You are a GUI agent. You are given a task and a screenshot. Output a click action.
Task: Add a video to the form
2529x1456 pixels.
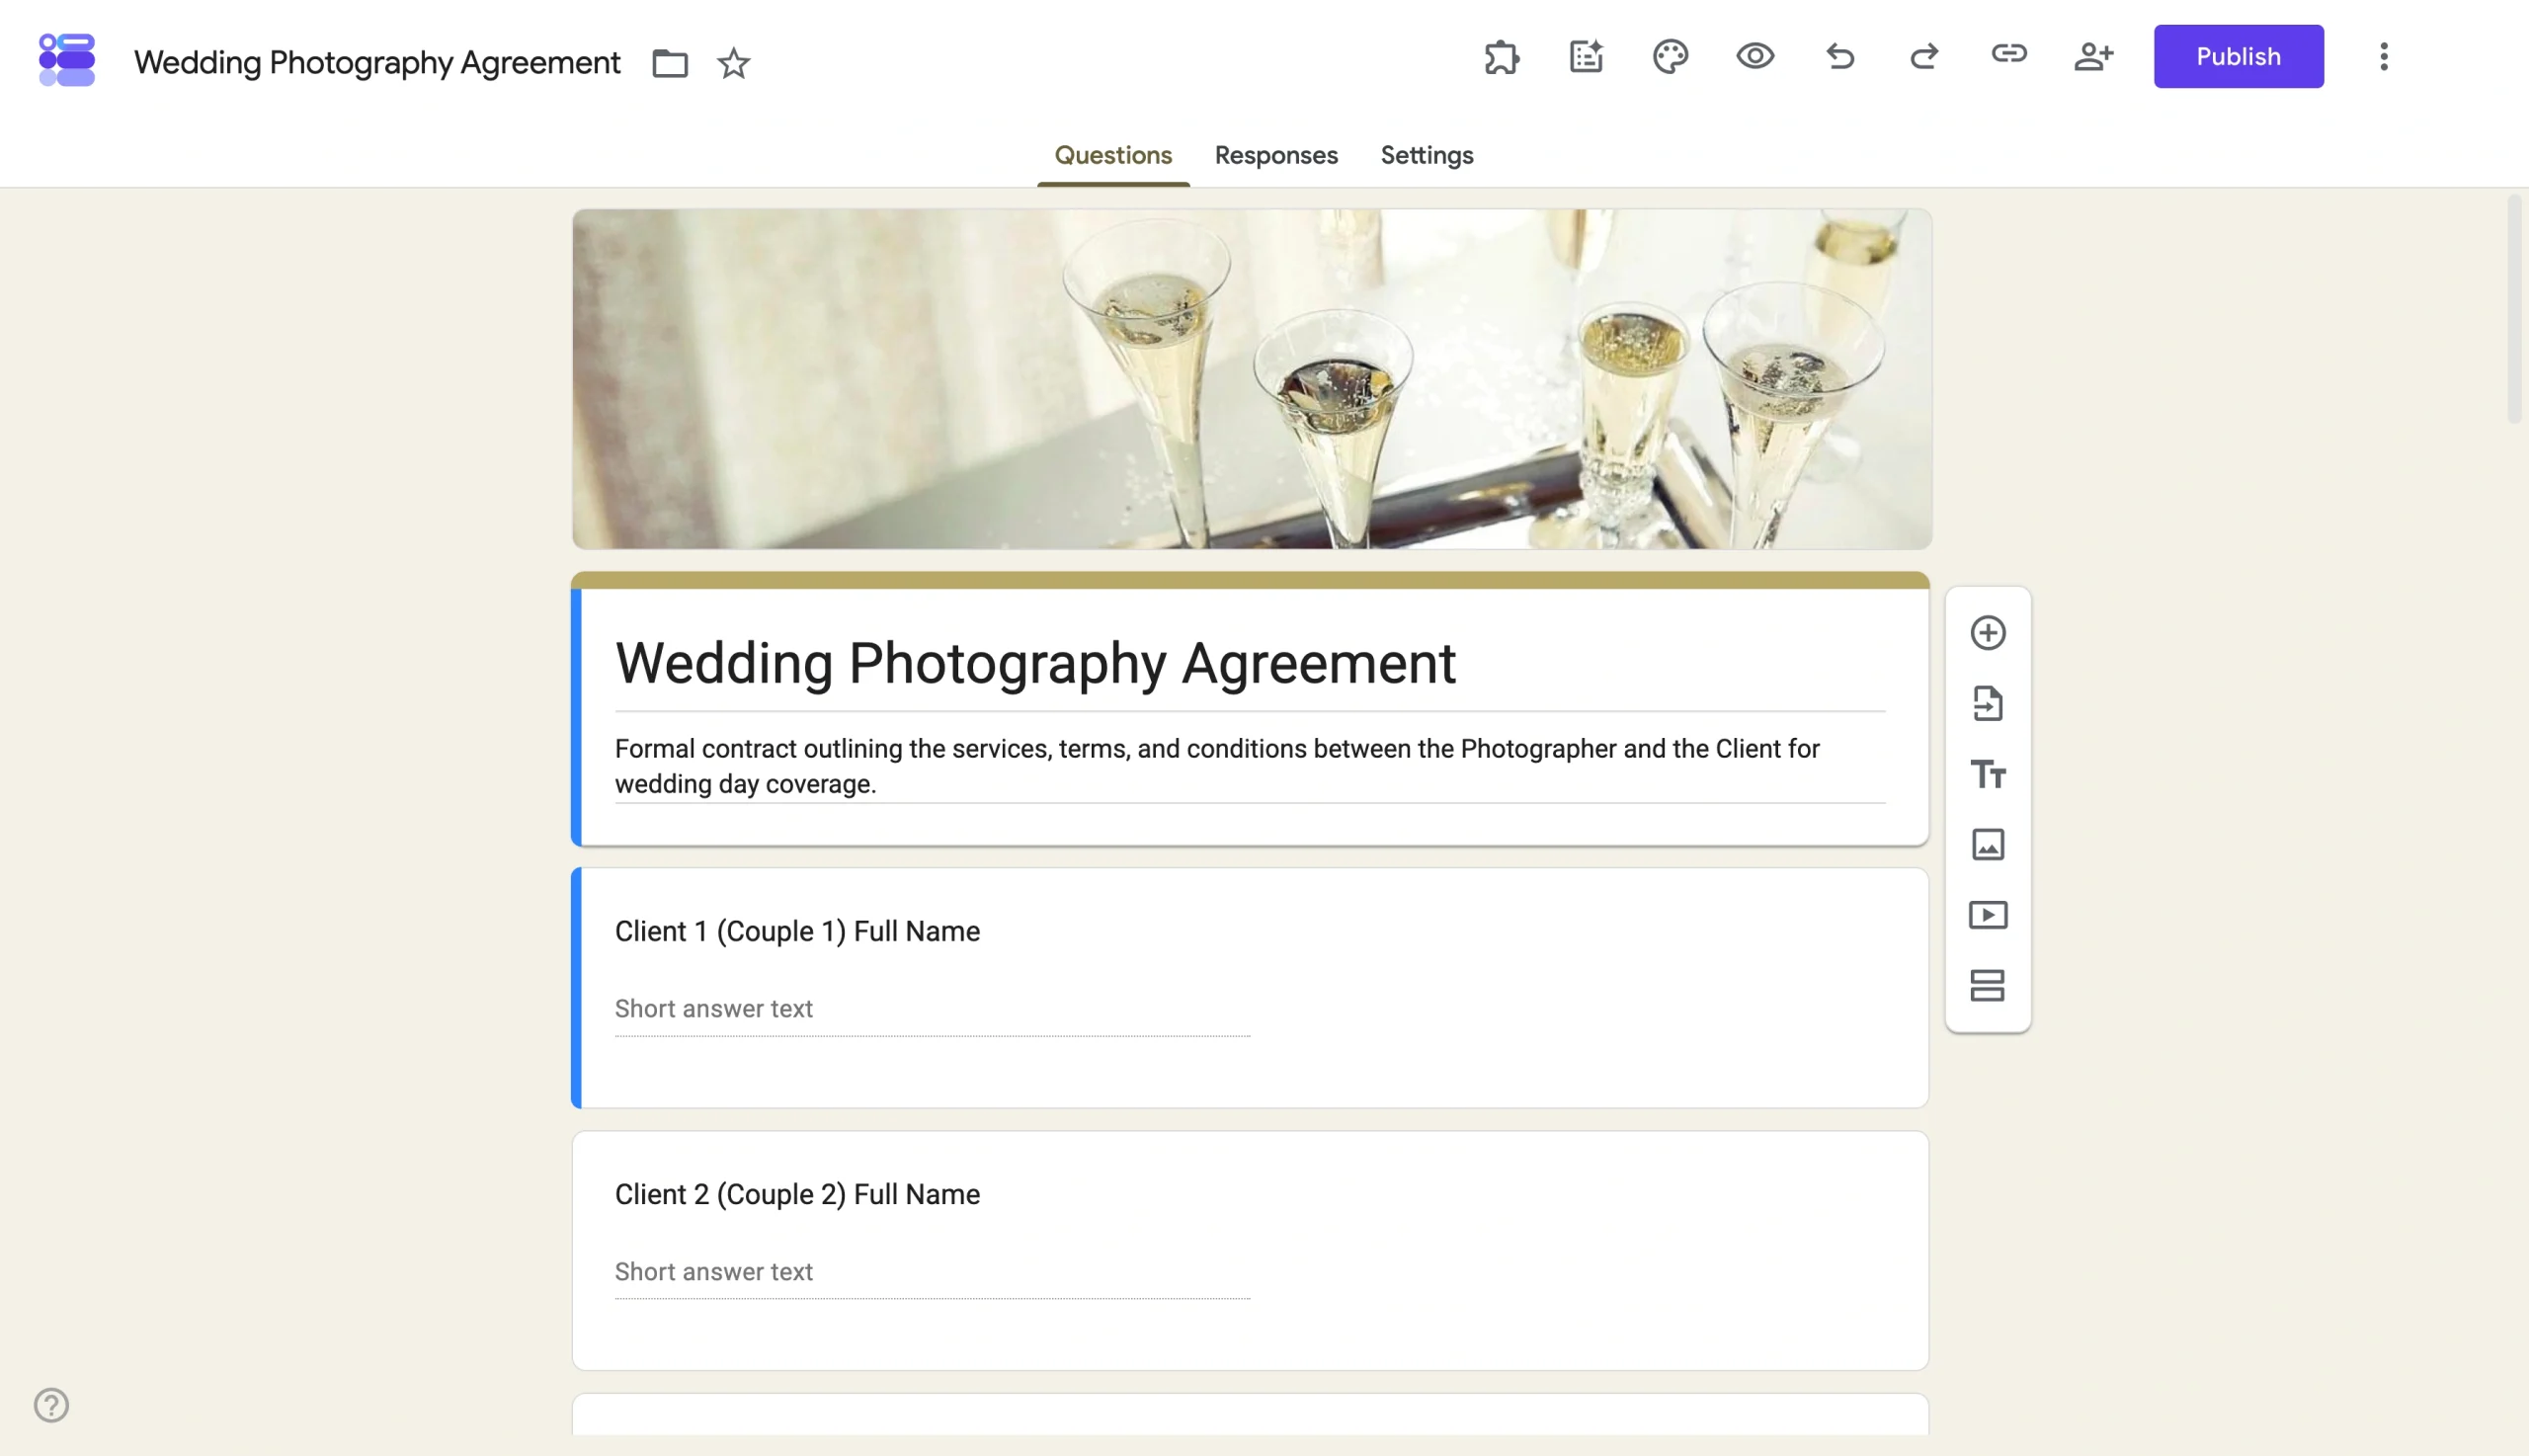click(1988, 915)
